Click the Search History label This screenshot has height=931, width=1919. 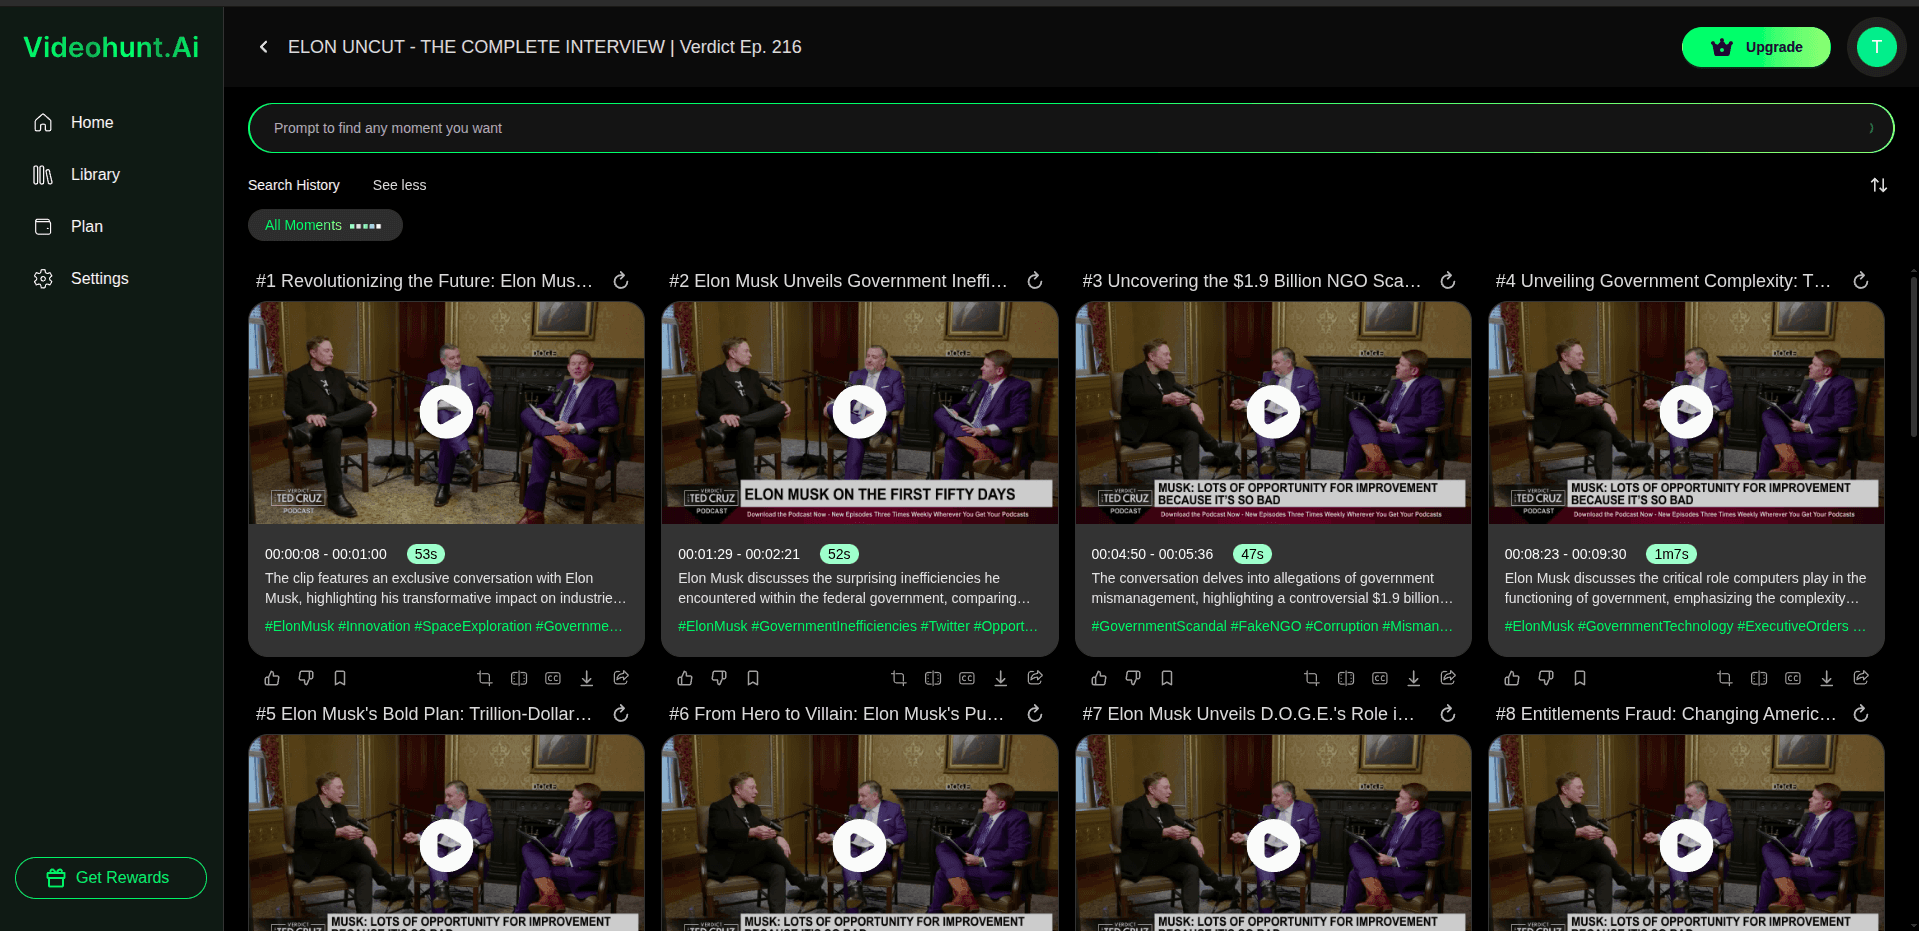click(x=294, y=185)
